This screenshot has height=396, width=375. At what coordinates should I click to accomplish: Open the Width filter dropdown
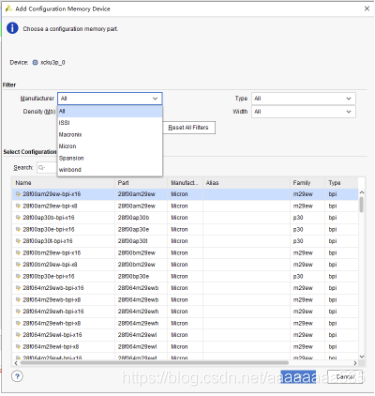[303, 112]
